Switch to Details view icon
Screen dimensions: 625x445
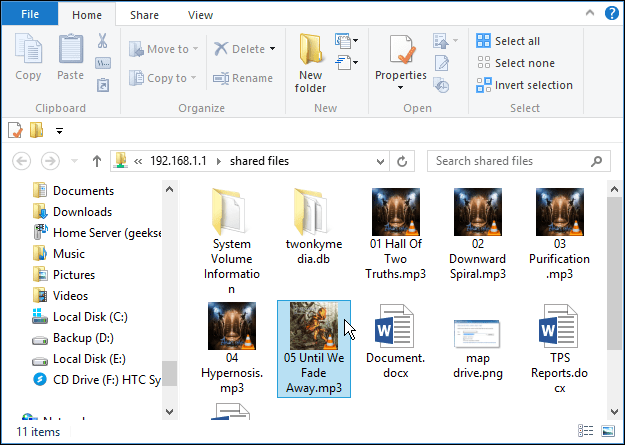click(586, 431)
